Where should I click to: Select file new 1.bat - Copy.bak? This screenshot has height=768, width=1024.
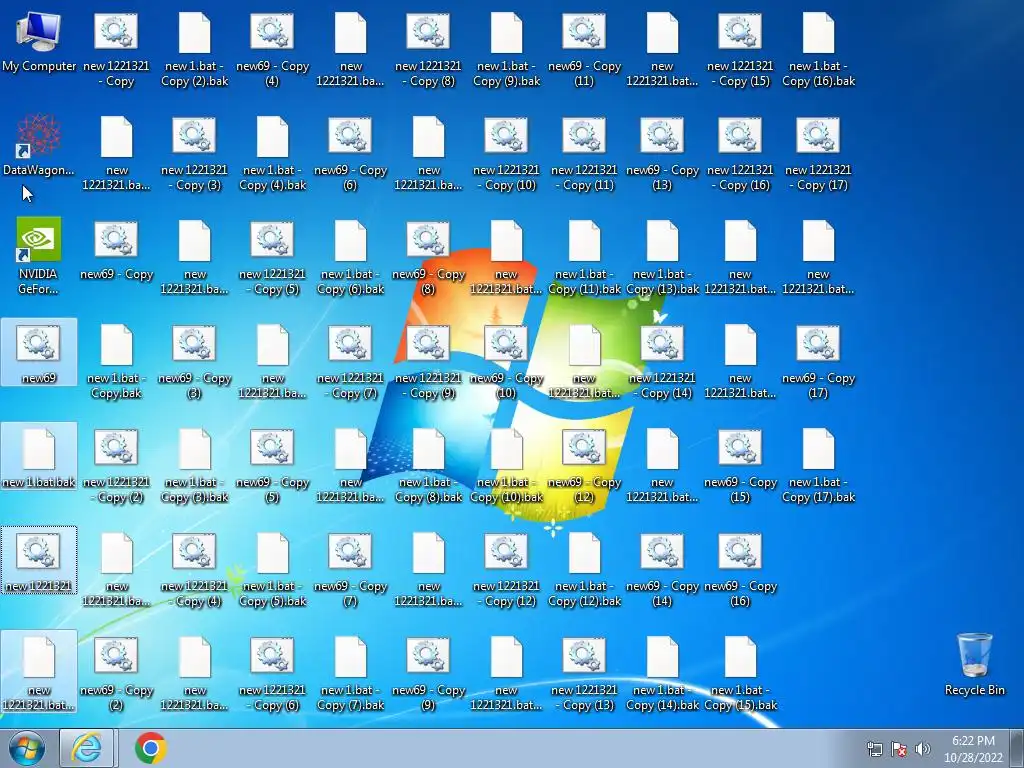point(116,361)
